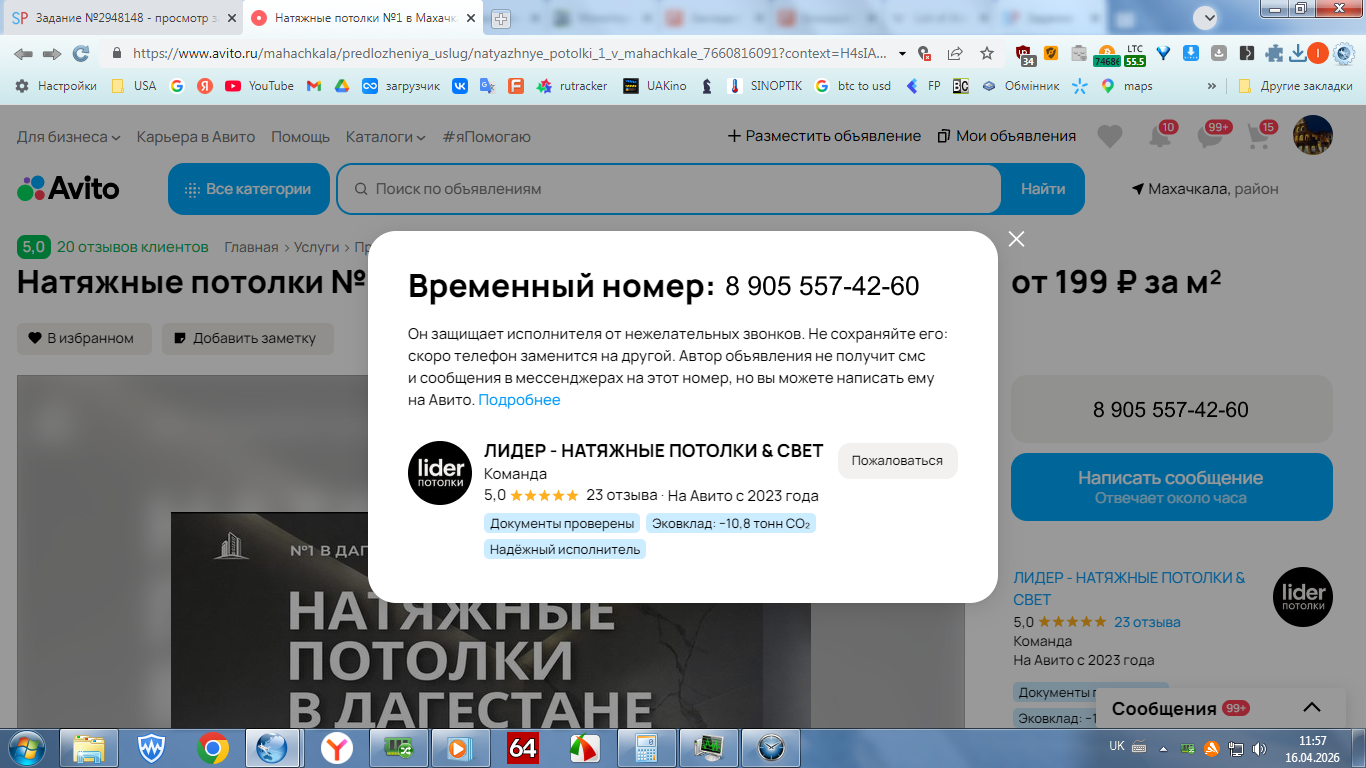Screen dimensions: 1366x768
Task: Reload the current page
Action: (81, 53)
